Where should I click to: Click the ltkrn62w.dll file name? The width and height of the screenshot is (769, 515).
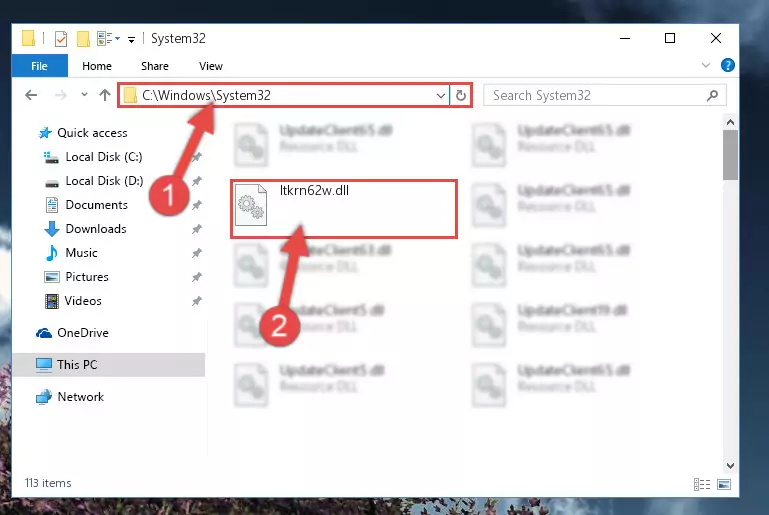coord(314,191)
